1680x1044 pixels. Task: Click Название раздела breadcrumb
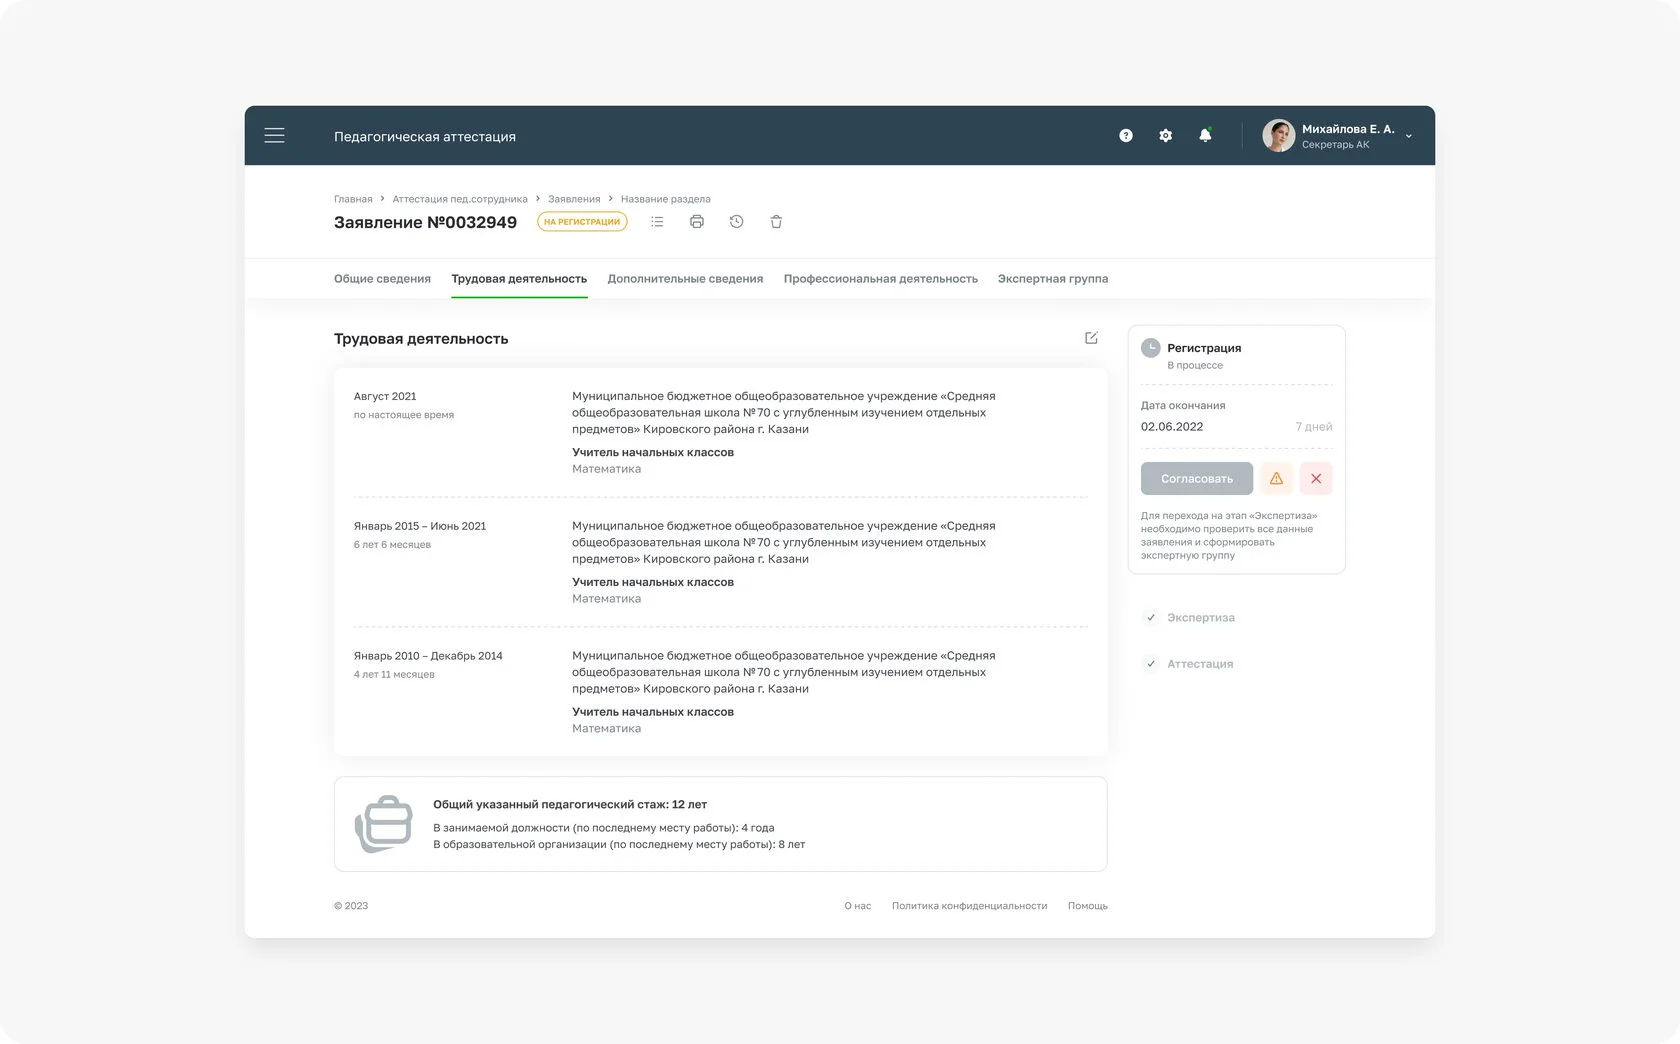pos(666,199)
